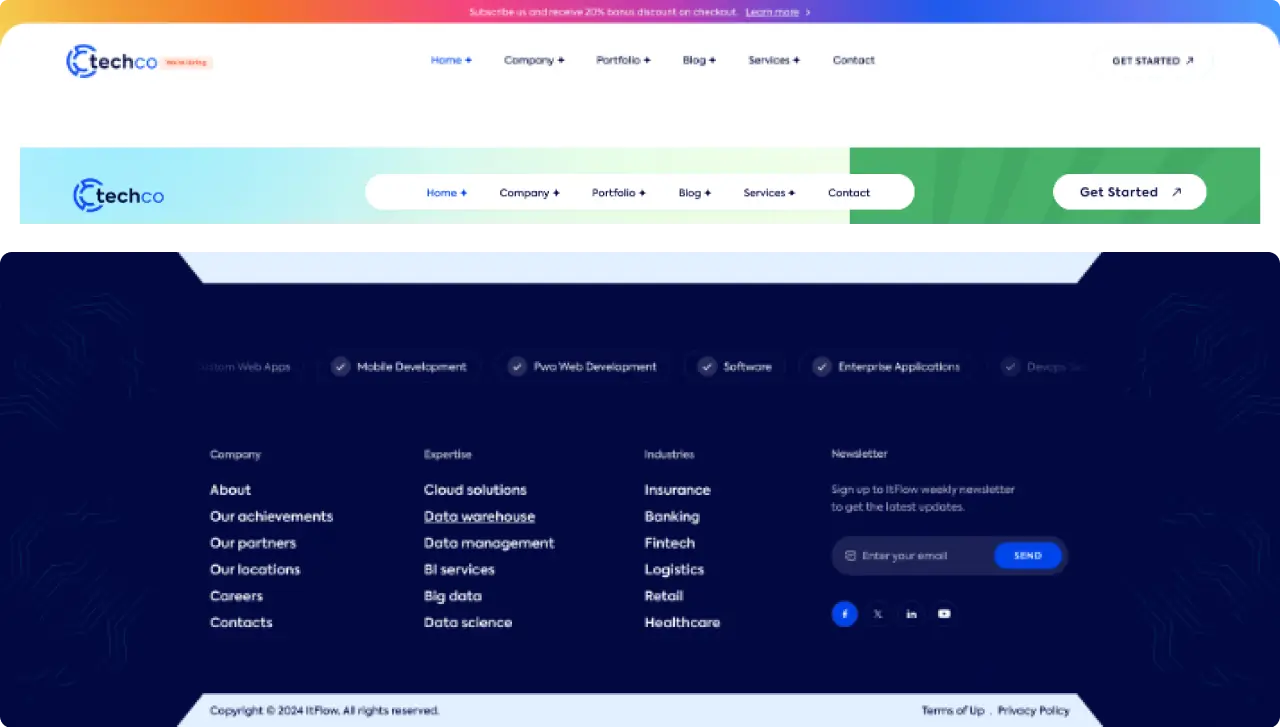Click checkmark icon beside Enterprise Applications
Screen dimensions: 1280x728
(x=822, y=367)
